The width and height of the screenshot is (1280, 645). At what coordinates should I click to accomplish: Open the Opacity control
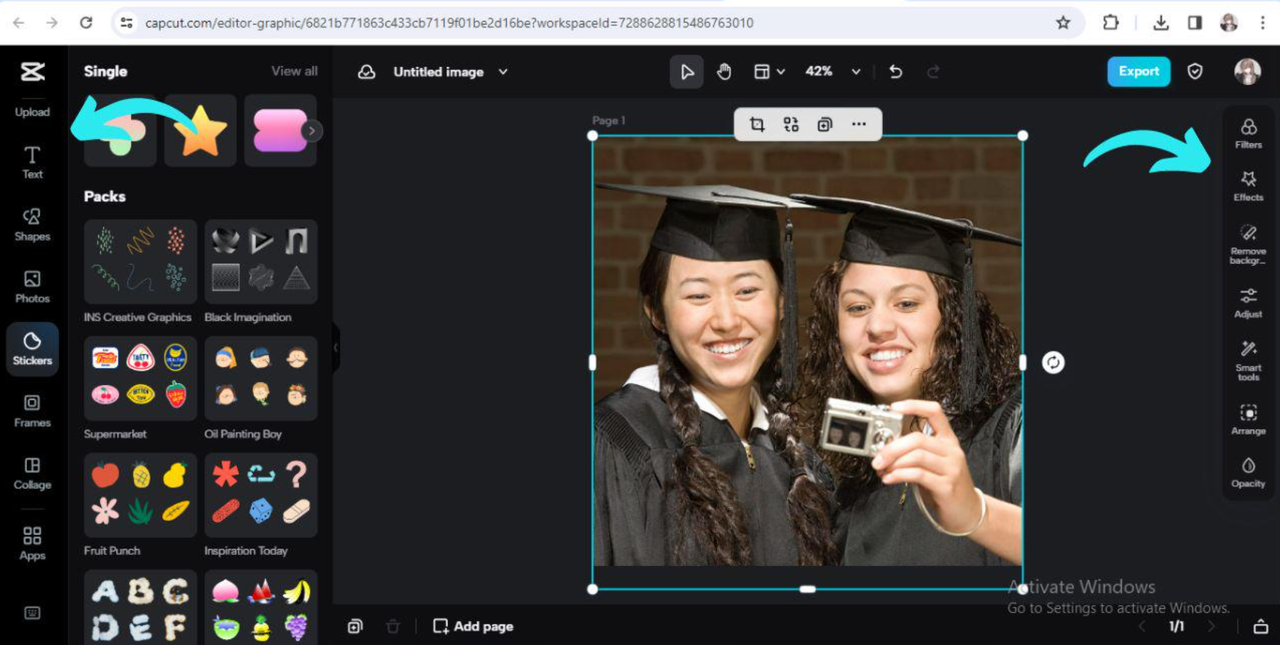(1248, 473)
